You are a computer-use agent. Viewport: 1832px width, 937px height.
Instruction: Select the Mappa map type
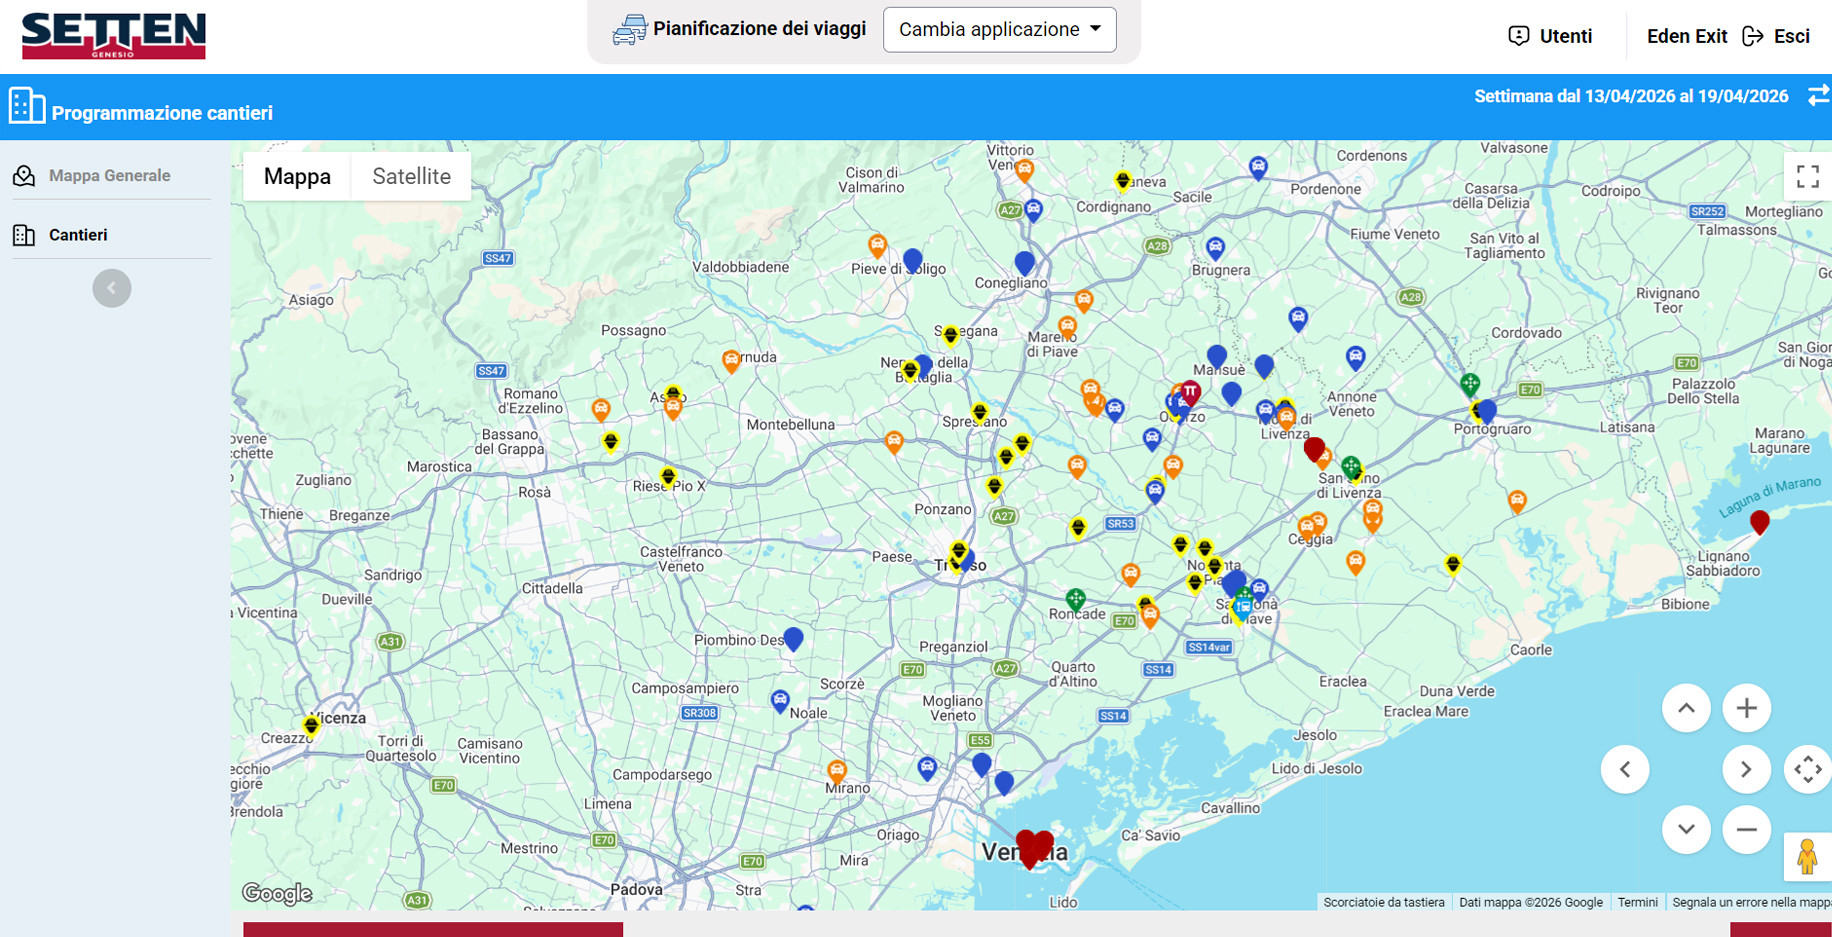tap(297, 176)
